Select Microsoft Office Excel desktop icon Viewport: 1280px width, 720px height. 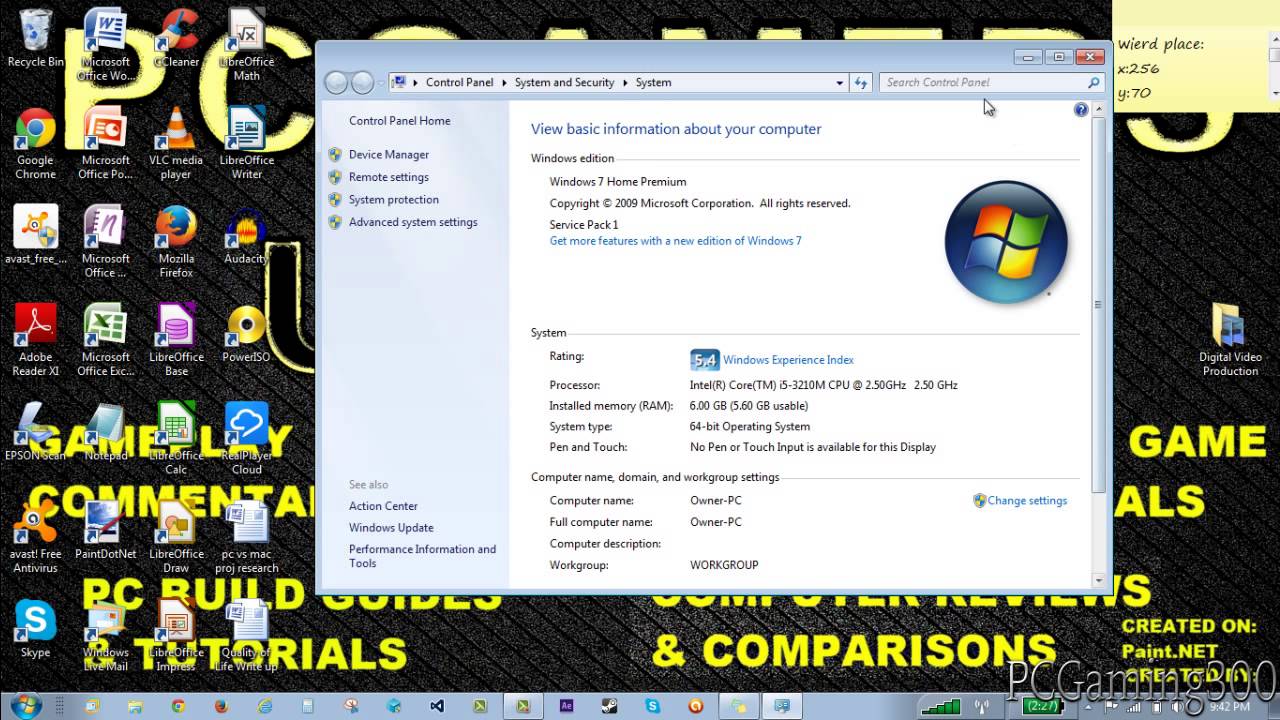[x=105, y=340]
